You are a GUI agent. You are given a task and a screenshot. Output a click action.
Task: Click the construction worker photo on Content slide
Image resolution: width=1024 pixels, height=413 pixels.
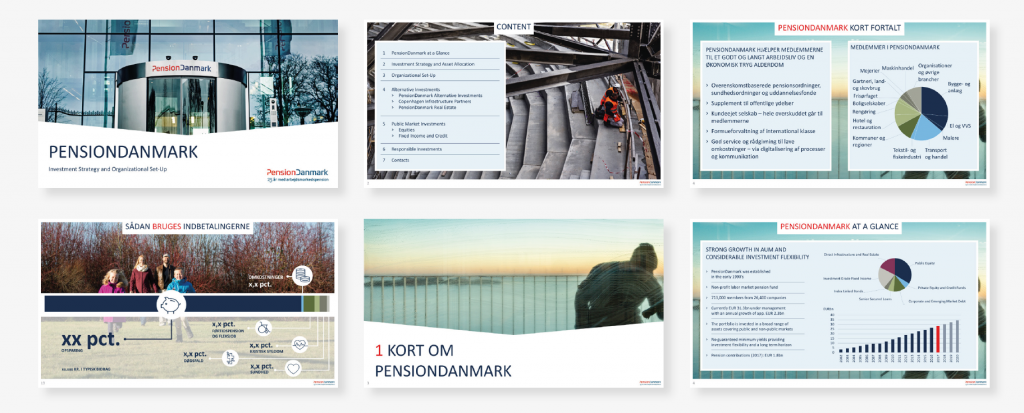pos(584,101)
